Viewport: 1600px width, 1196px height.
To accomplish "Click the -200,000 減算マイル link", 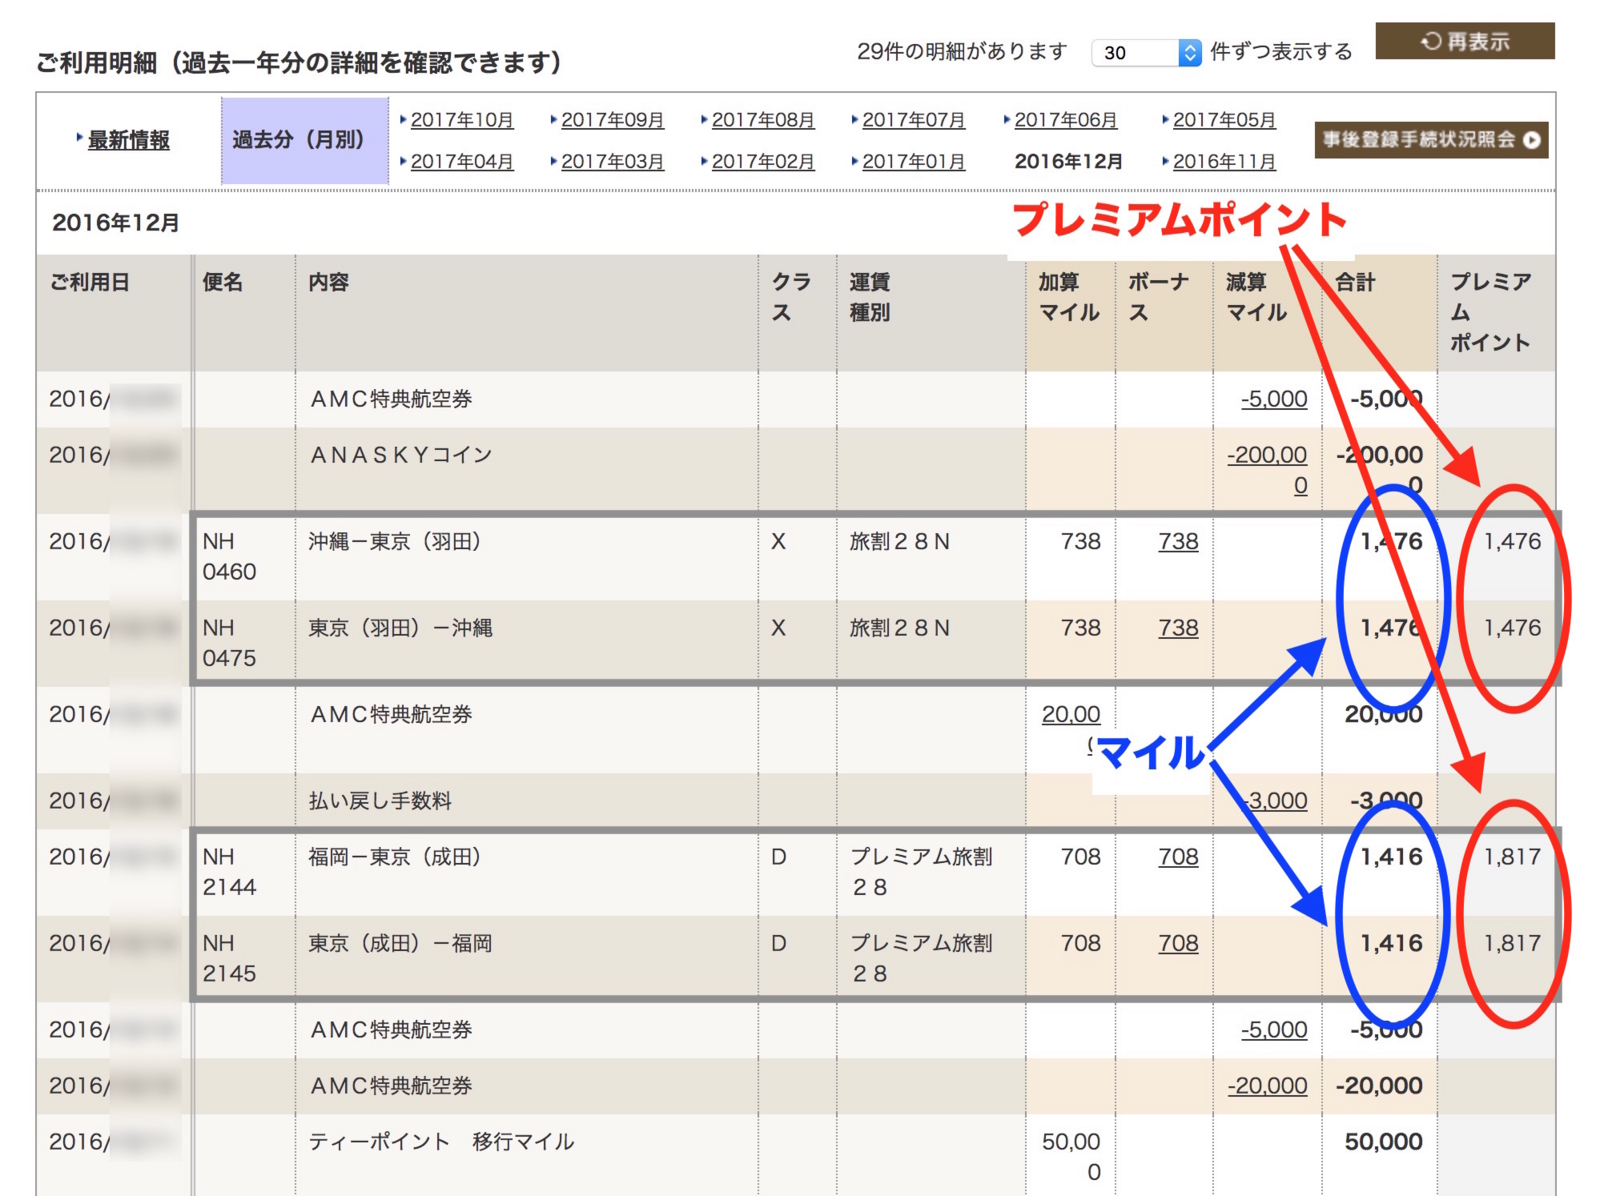I will coord(1267,470).
